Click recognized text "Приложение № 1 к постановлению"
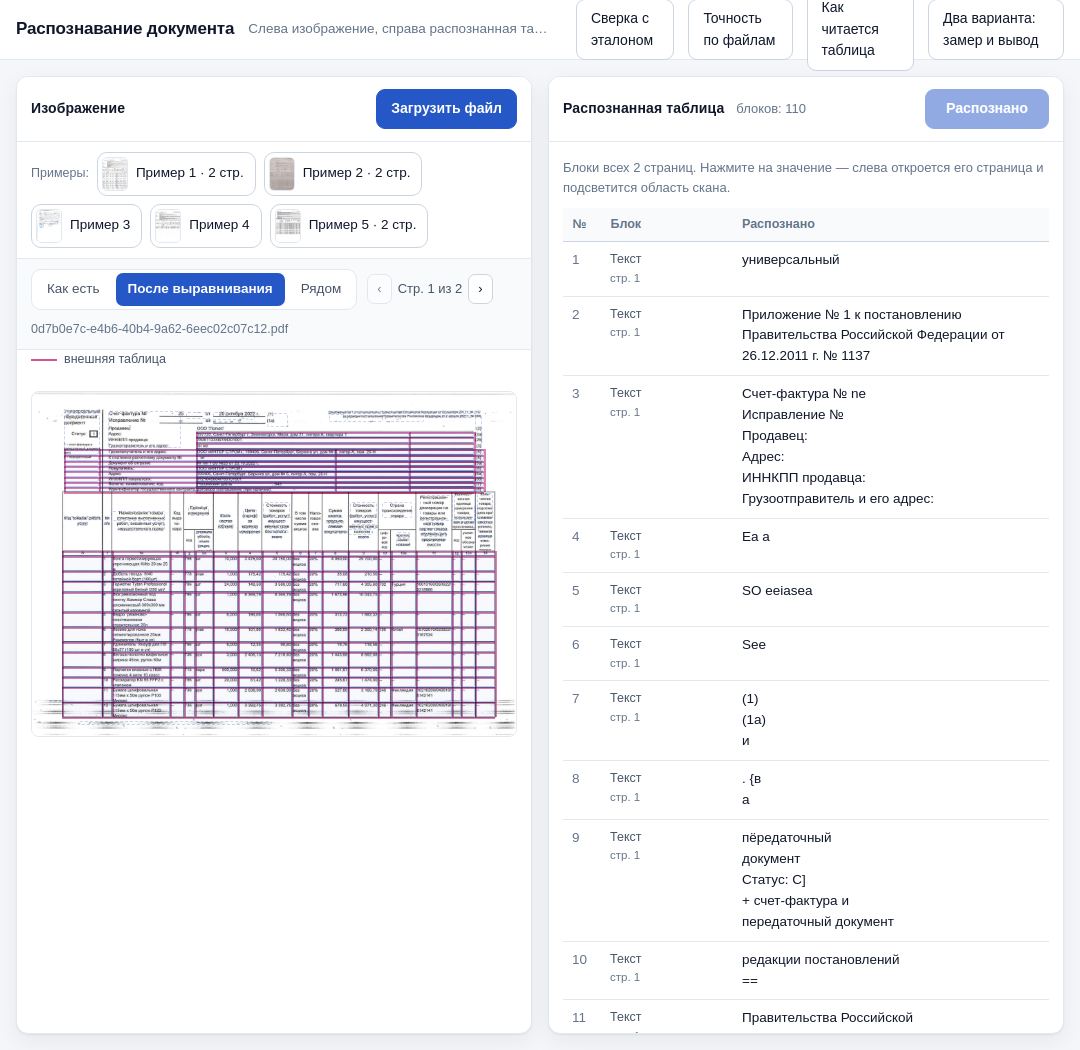 coord(851,315)
